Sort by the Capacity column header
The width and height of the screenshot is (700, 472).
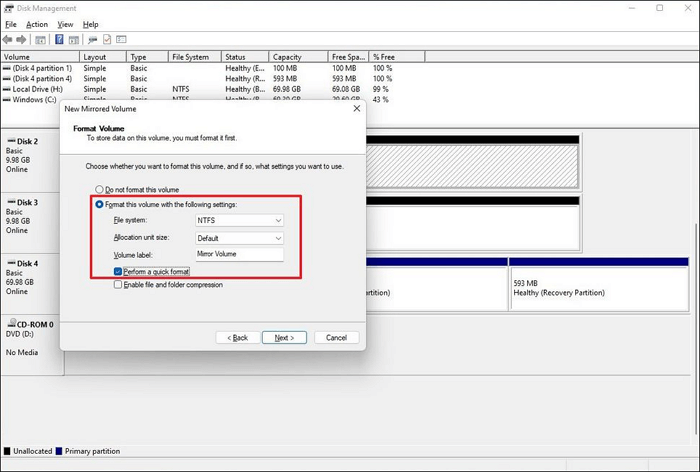(x=298, y=57)
